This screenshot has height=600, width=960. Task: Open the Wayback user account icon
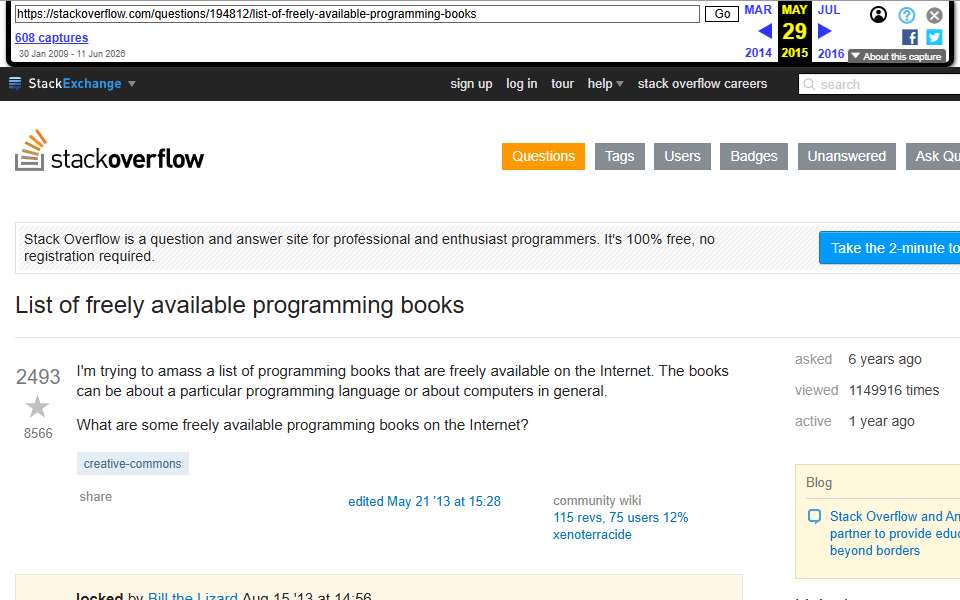[878, 15]
